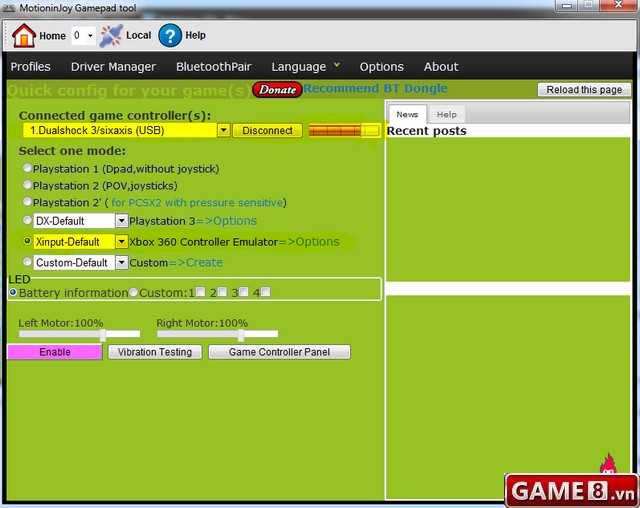The height and width of the screenshot is (508, 640).
Task: Select the Custom-Default mode radio
Action: coord(27,262)
